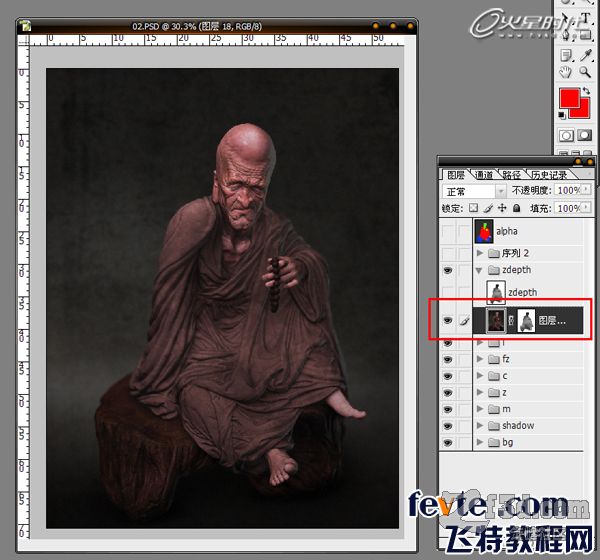Select the shadow group row
This screenshot has width=600, height=560.
[x=528, y=426]
